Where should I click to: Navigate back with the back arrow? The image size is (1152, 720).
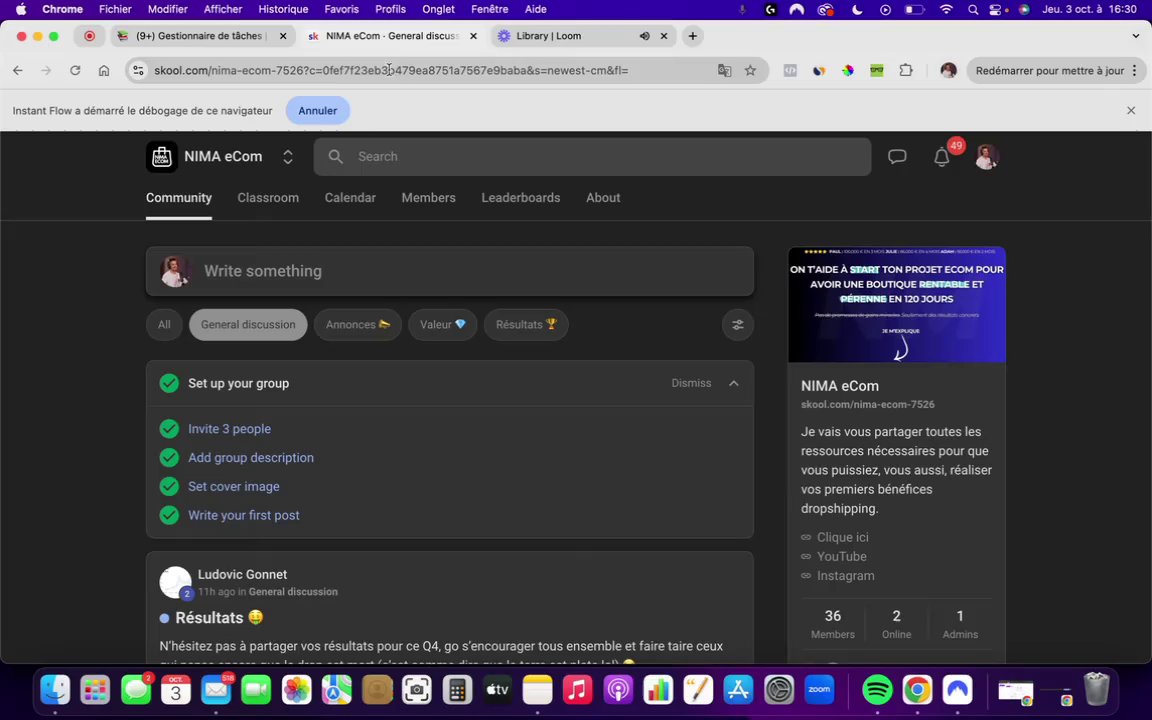18,71
